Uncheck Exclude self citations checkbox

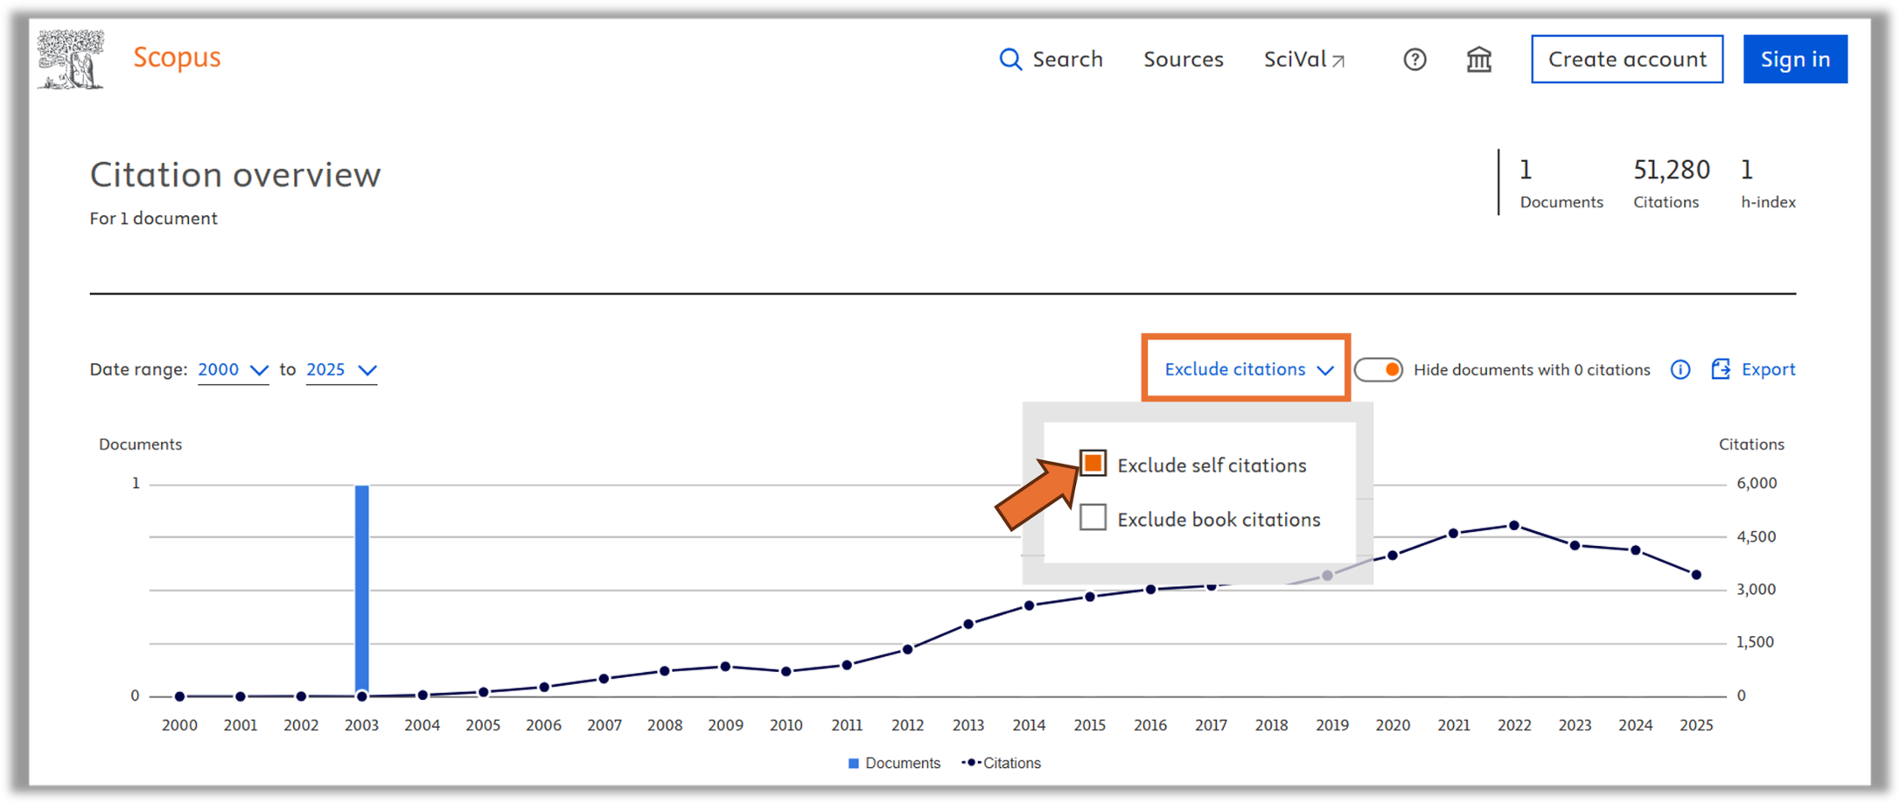(x=1093, y=464)
